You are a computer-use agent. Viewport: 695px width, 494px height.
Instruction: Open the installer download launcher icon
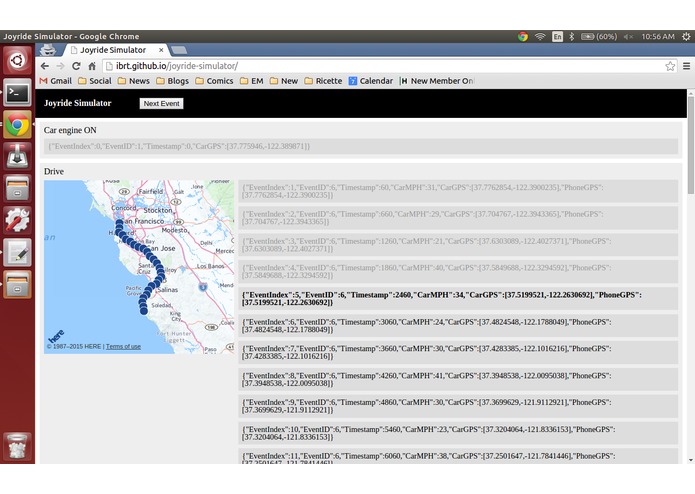[17, 156]
